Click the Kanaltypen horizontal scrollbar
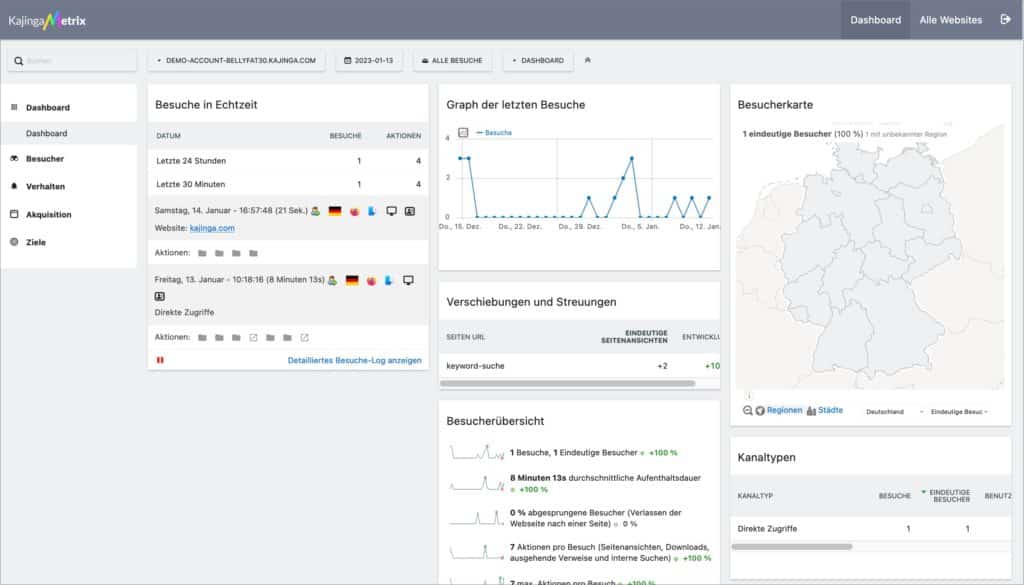The height and width of the screenshot is (585, 1024). 792,546
